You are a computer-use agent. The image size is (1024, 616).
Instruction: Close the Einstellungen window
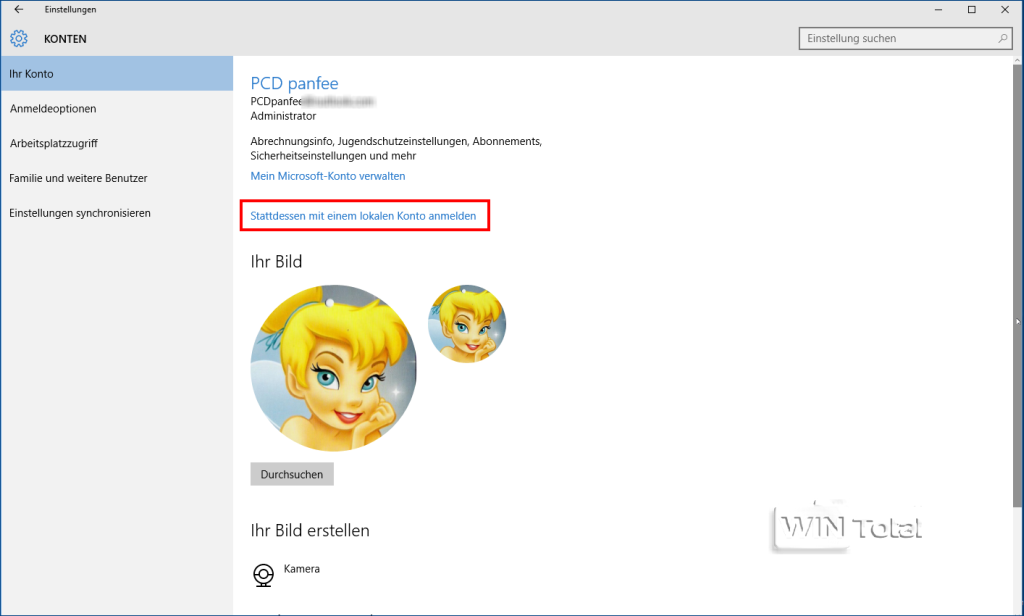(x=1005, y=9)
